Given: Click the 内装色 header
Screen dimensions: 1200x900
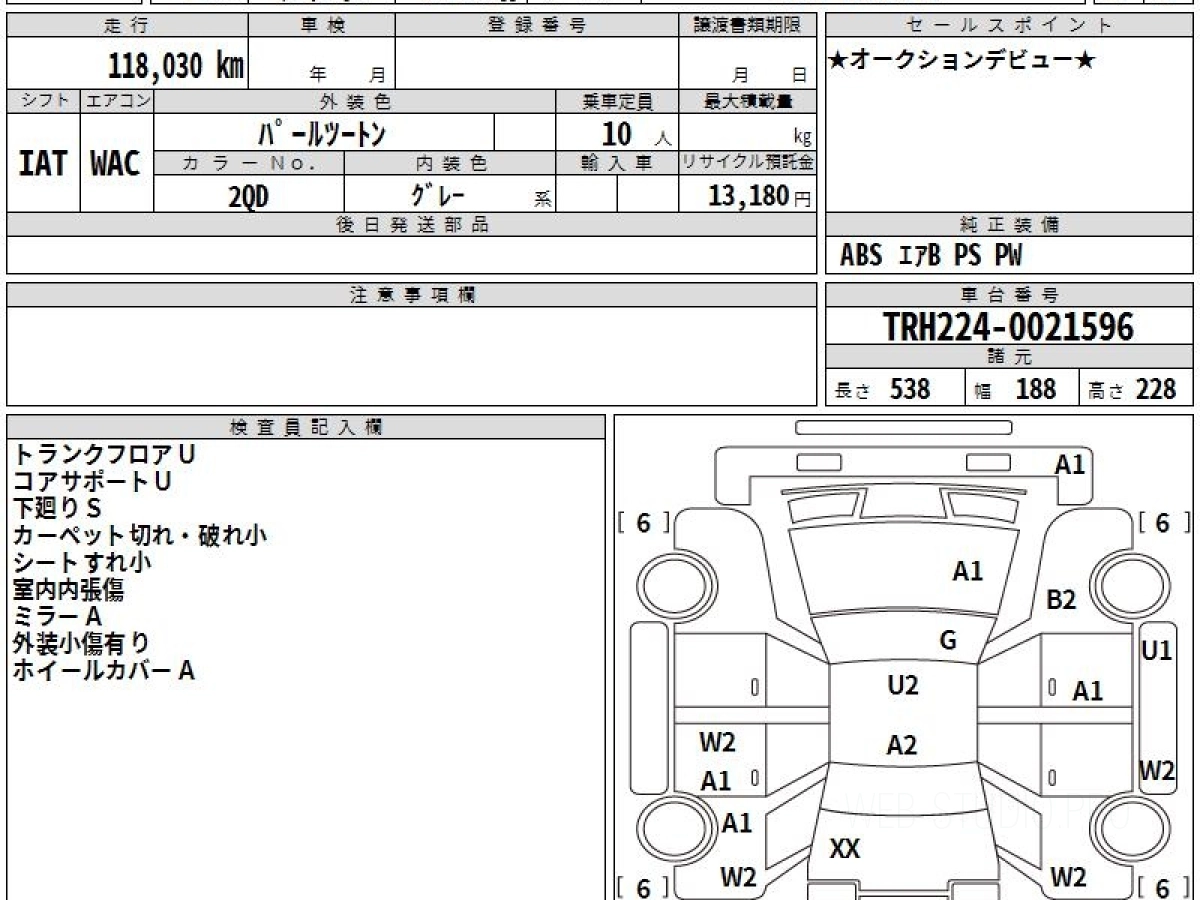Looking at the screenshot, I should (450, 163).
